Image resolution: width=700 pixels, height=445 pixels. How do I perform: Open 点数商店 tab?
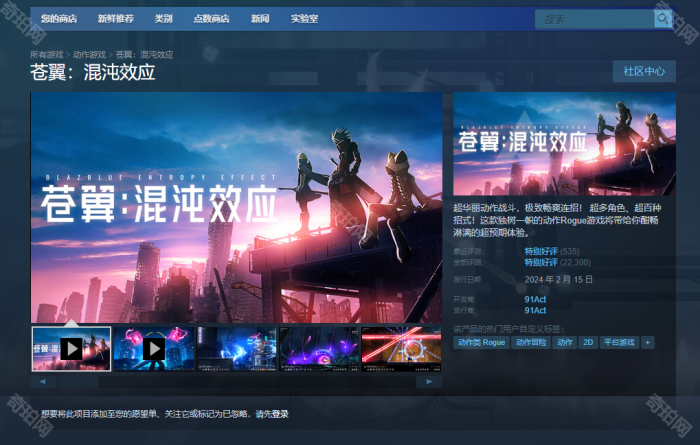pos(211,19)
